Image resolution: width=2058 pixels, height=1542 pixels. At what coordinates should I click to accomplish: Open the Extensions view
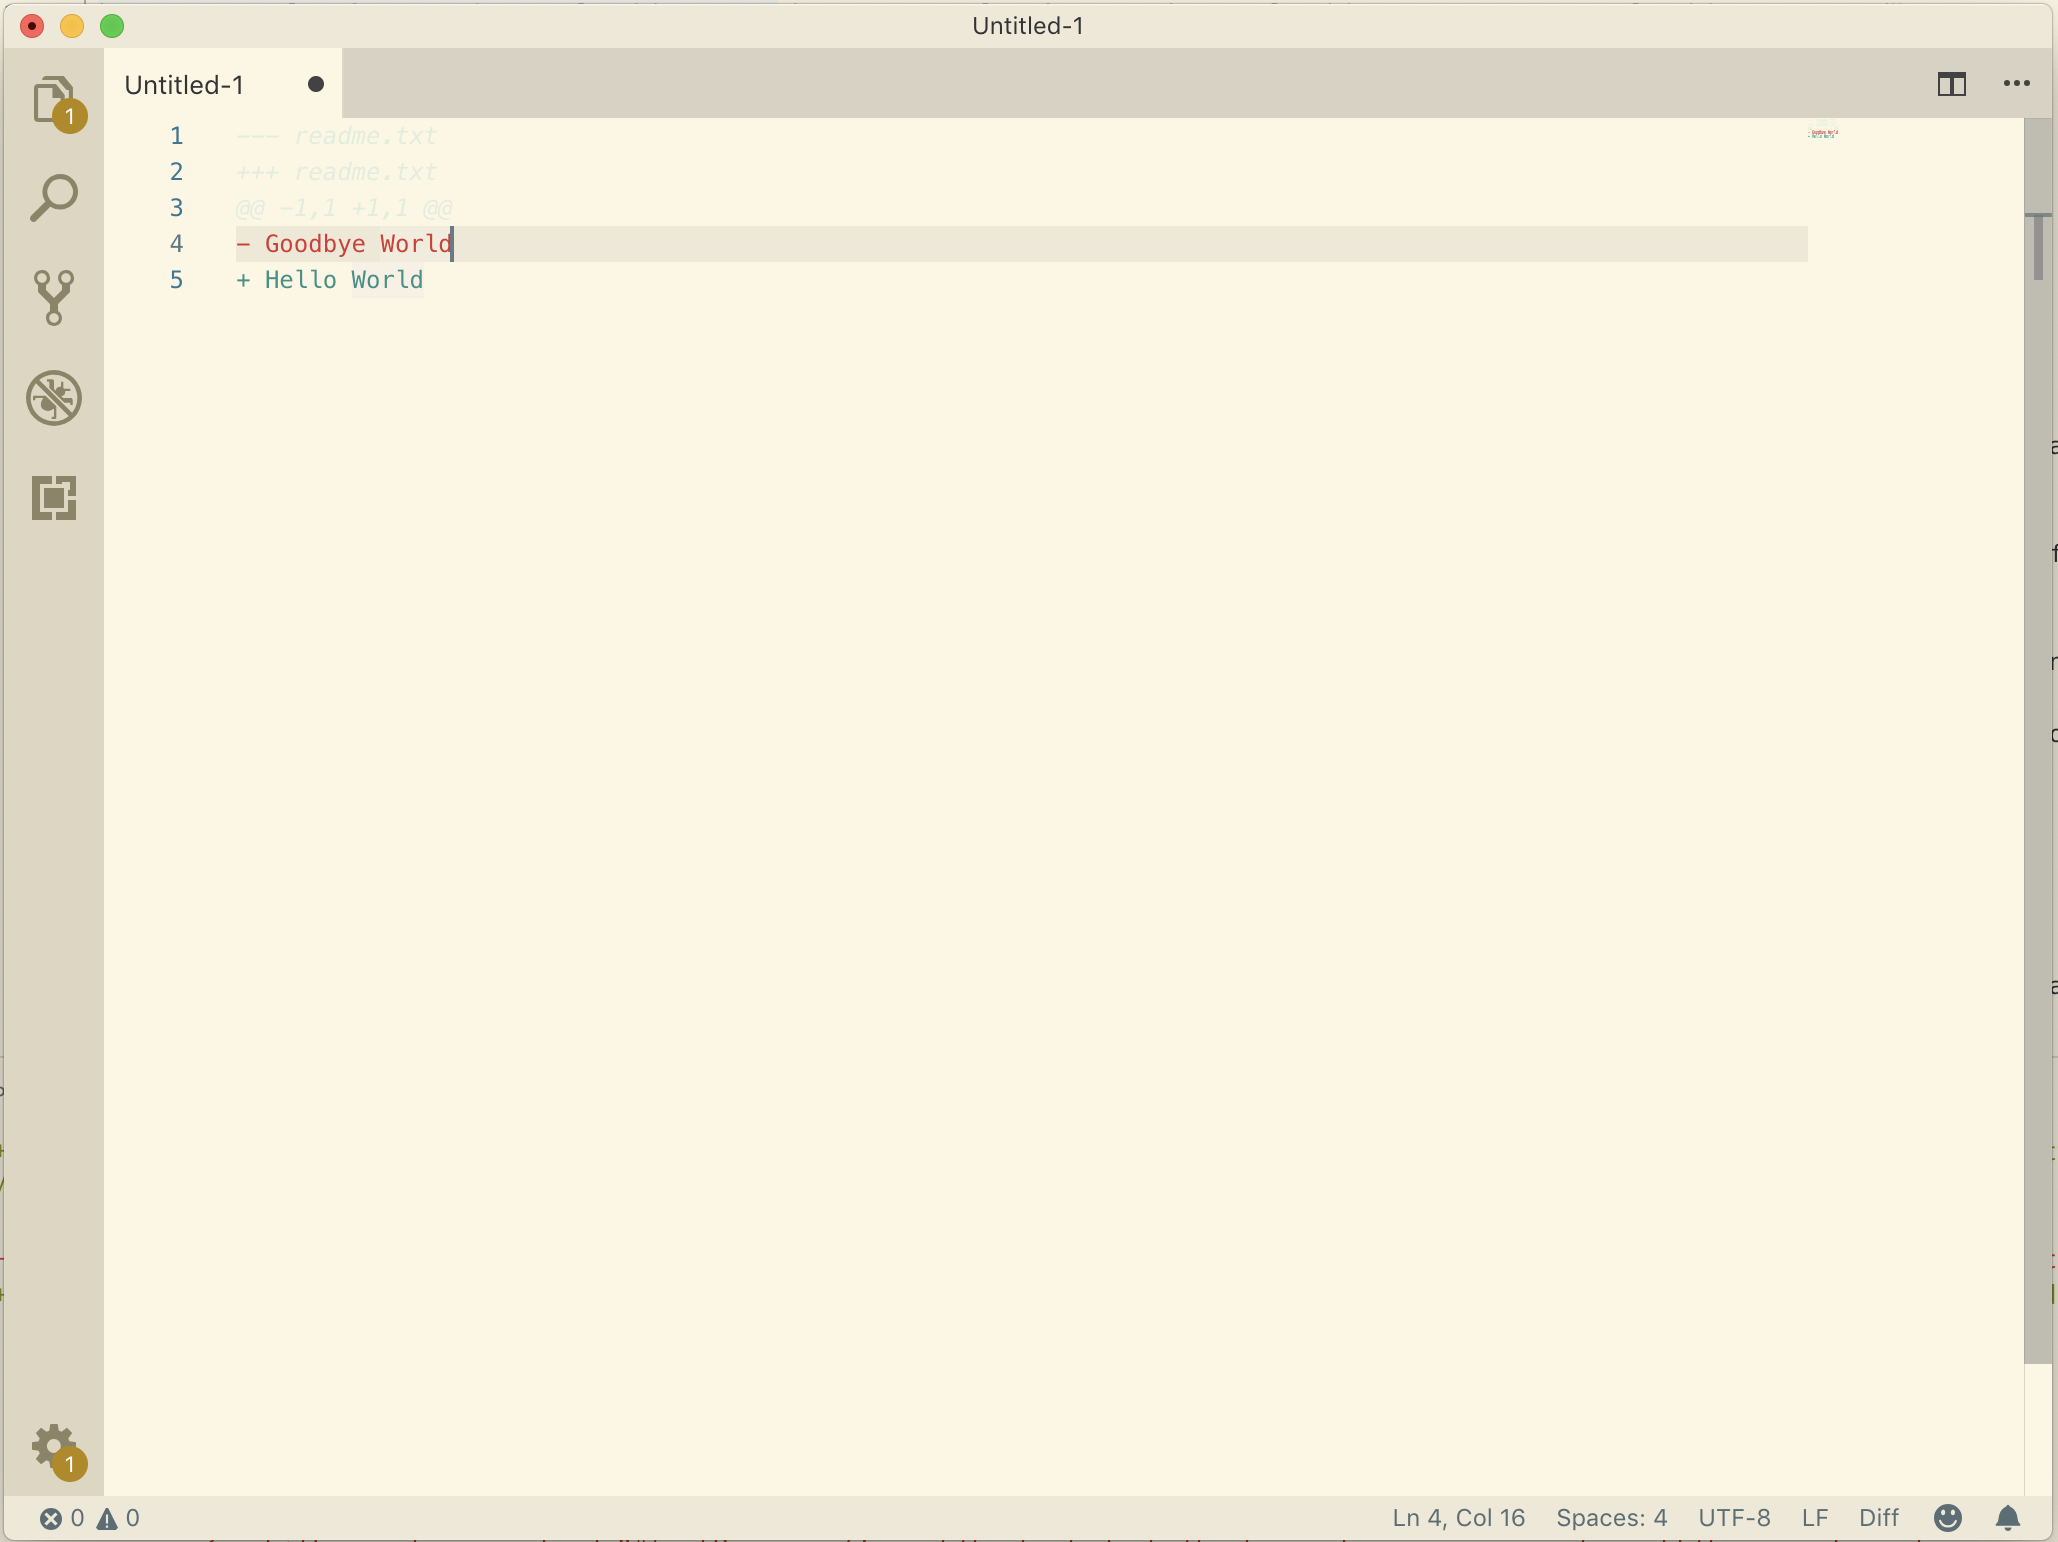[x=55, y=498]
